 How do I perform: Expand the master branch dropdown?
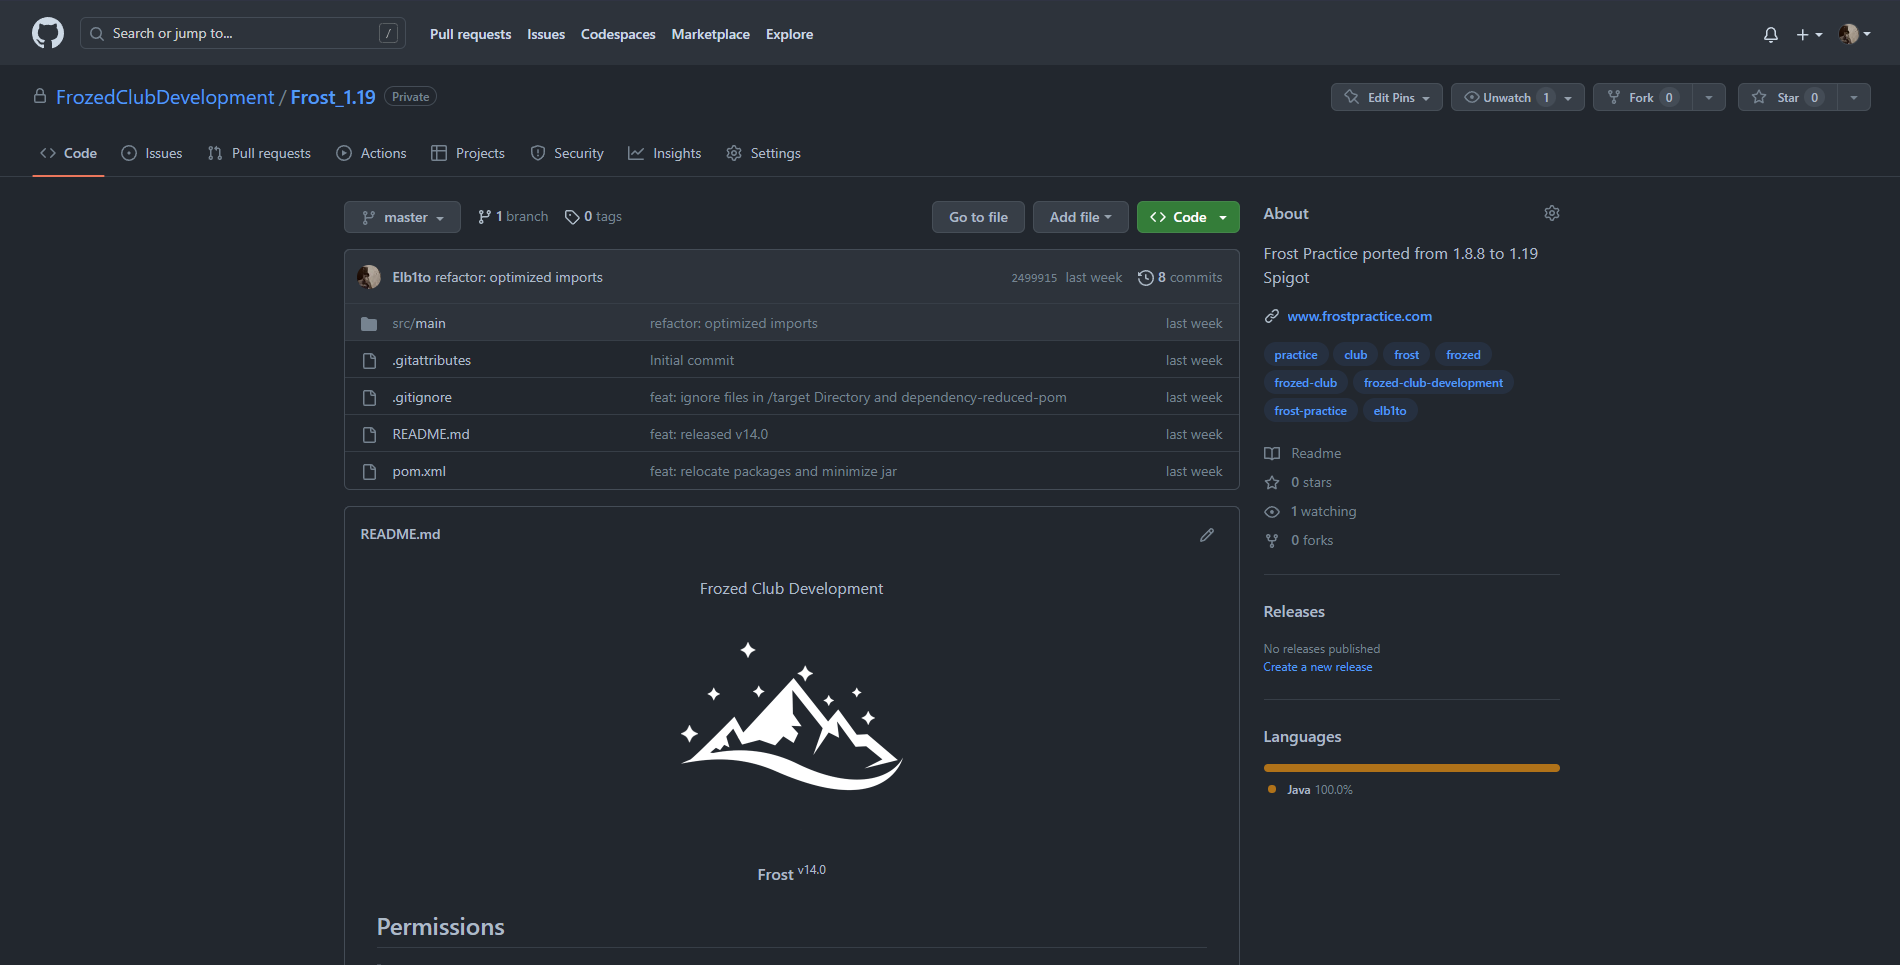coord(402,217)
